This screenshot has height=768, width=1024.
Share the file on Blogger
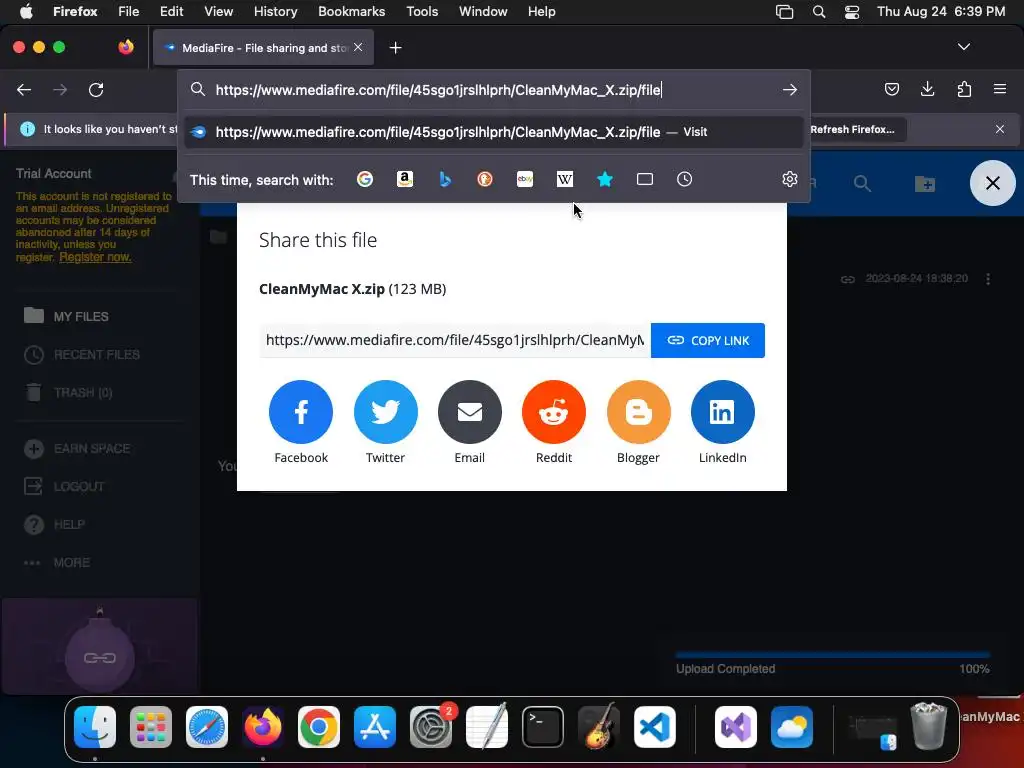pos(639,412)
